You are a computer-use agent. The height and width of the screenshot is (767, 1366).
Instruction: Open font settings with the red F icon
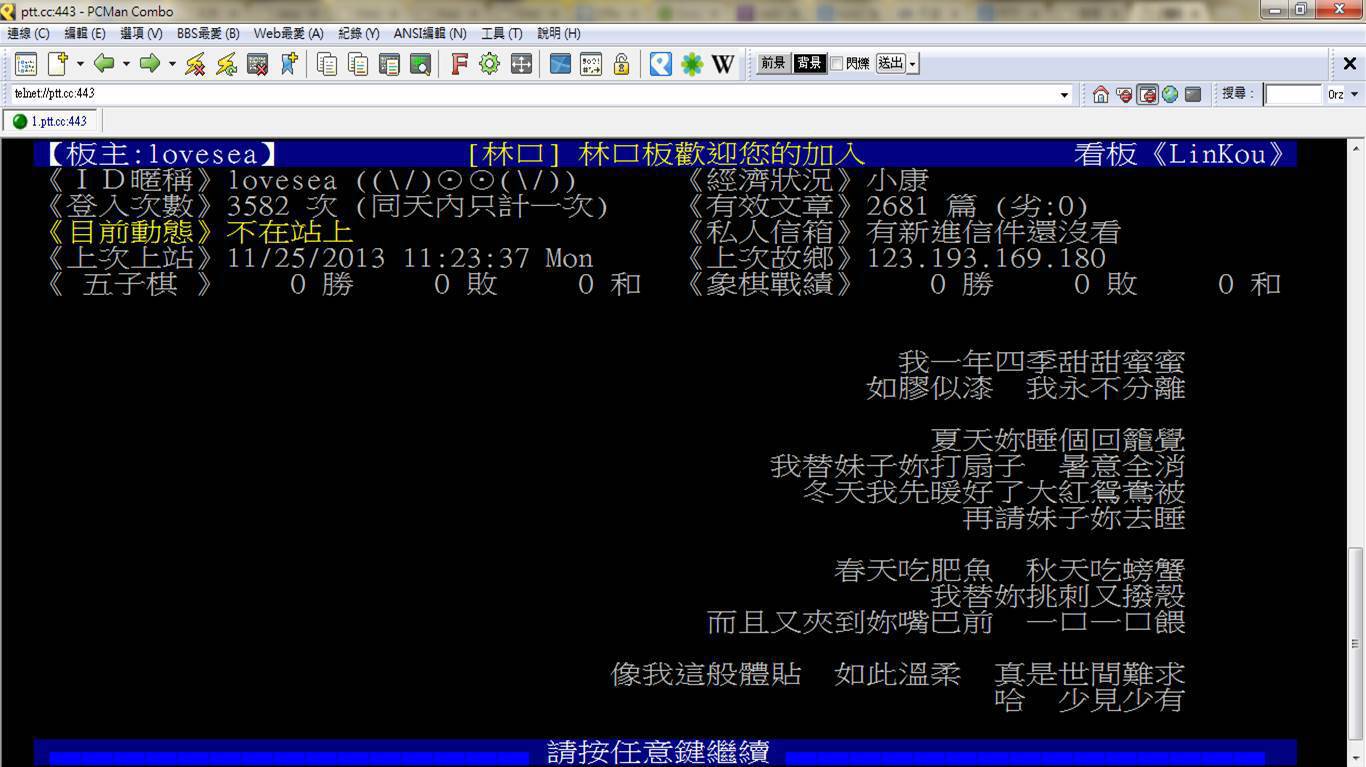[458, 64]
